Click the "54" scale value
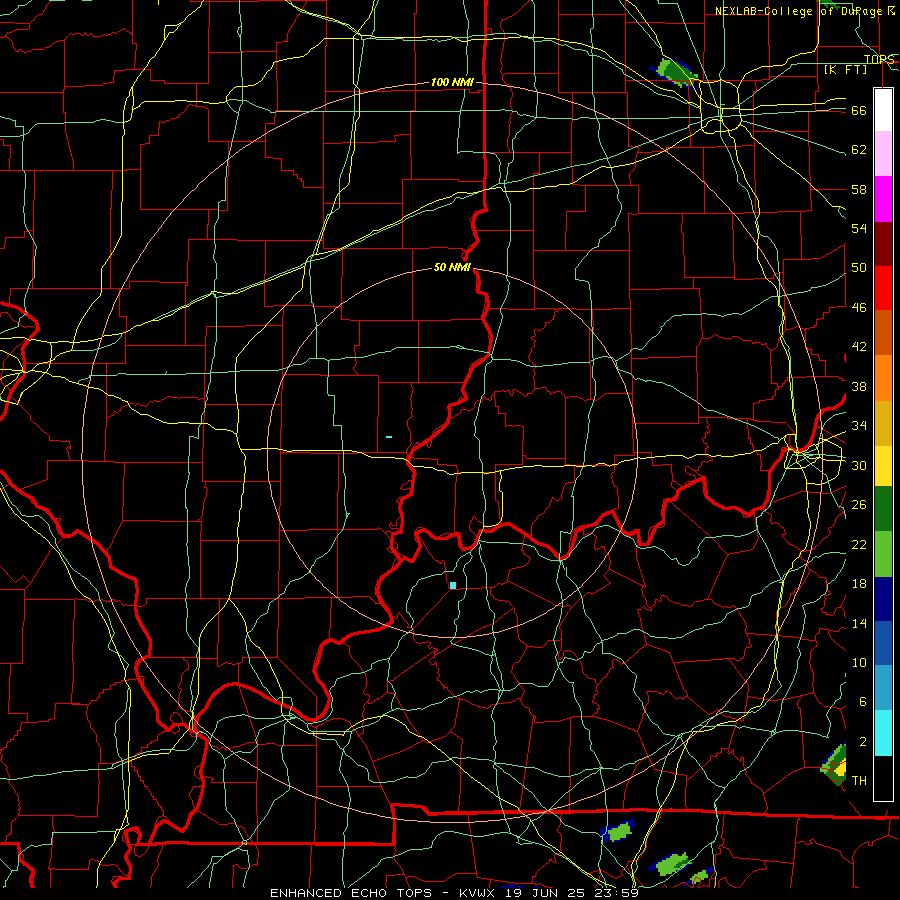Viewport: 900px width, 900px height. 859,228
